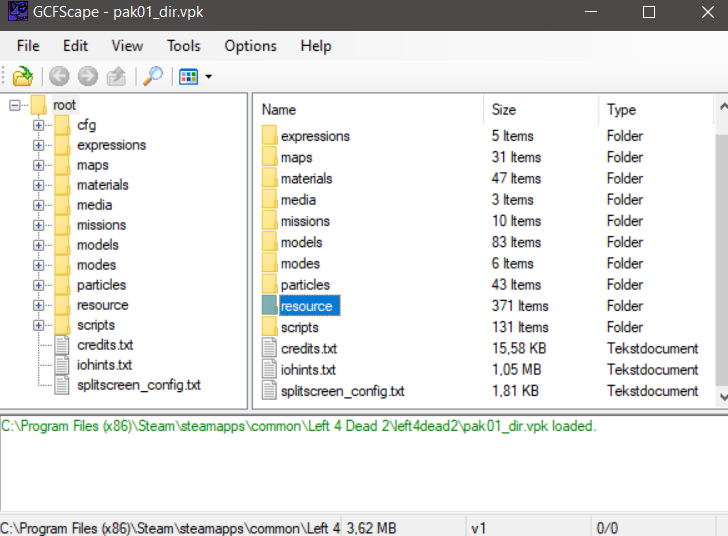Click the Forward navigation arrow icon
This screenshot has width=728, height=536.
tap(88, 76)
